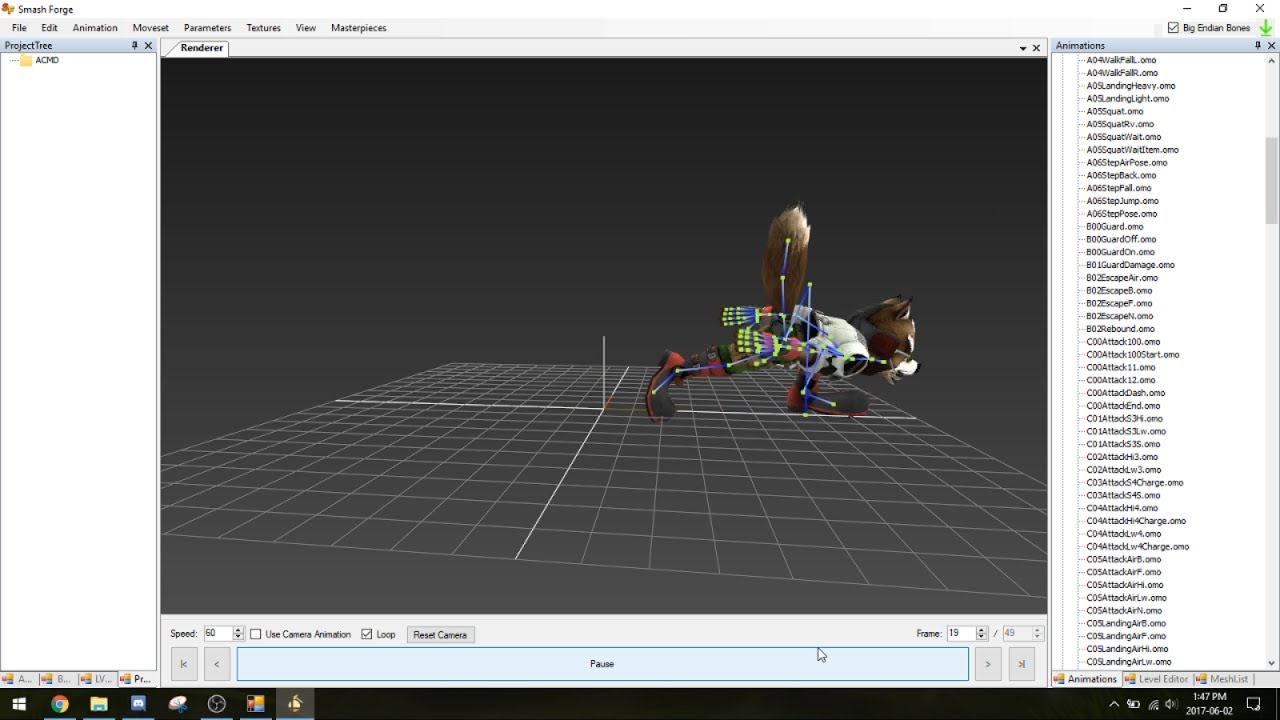Switch to the 'B...' left panel tab

pyautogui.click(x=58, y=679)
